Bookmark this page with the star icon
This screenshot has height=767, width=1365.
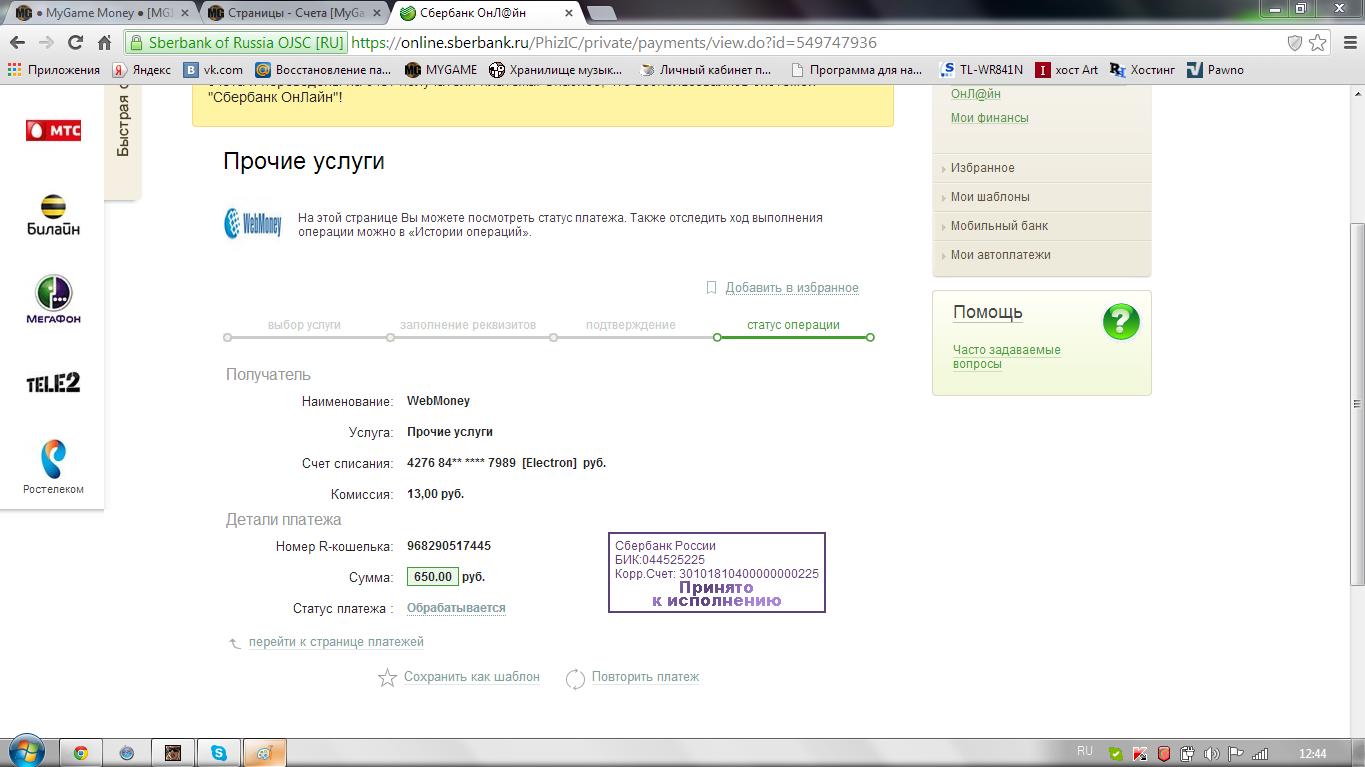coord(1318,43)
